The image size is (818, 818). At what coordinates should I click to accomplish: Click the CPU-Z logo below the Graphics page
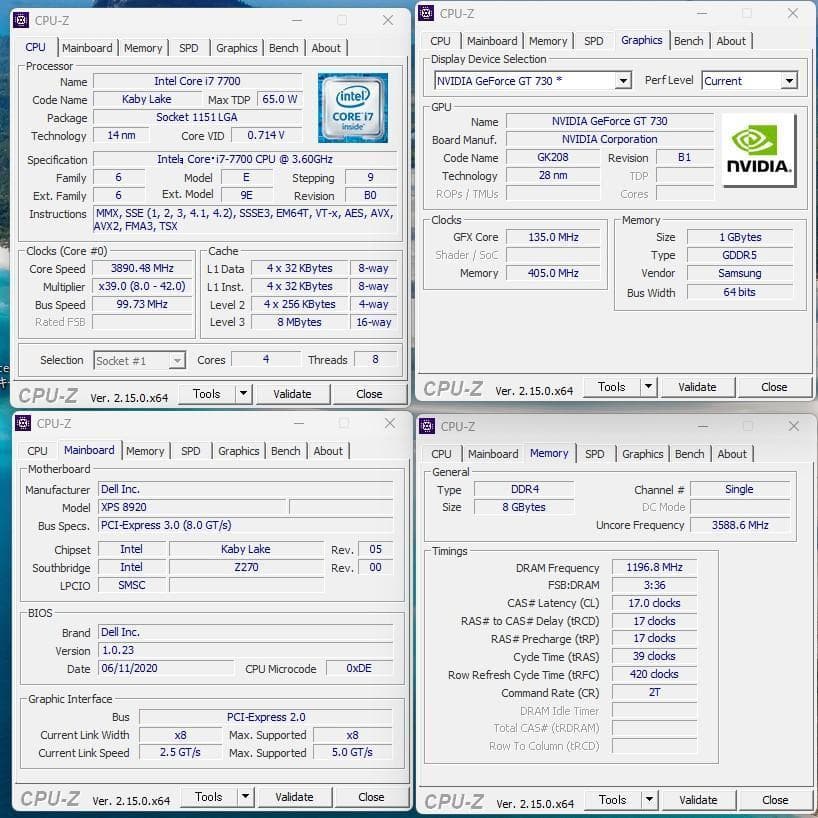pyautogui.click(x=453, y=387)
